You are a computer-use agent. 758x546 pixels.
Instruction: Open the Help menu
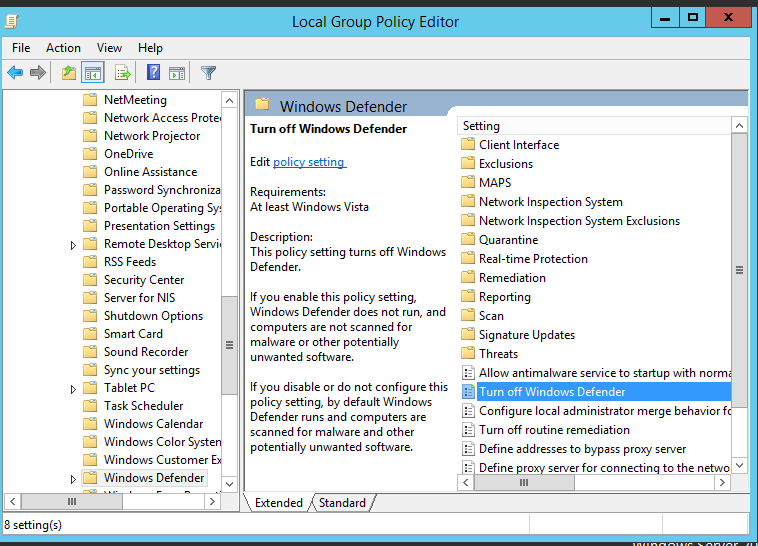[150, 48]
